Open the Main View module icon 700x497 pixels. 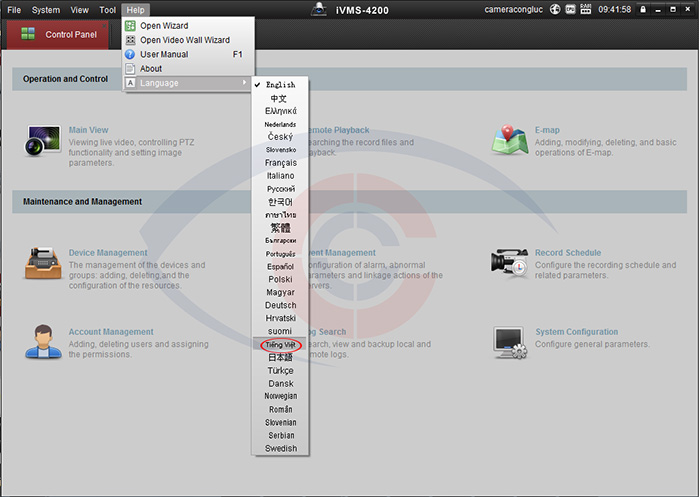coord(42,140)
